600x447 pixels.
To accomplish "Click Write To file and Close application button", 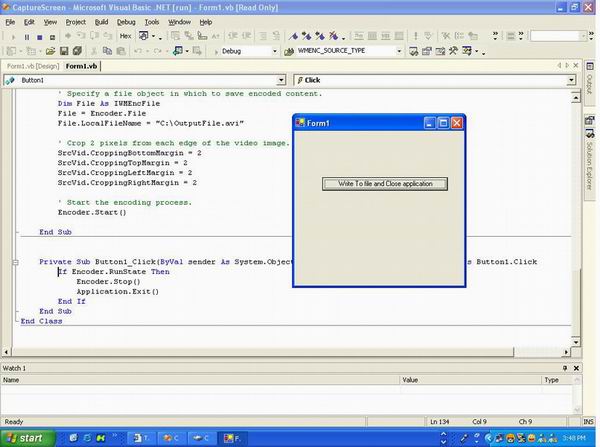I will [x=385, y=184].
